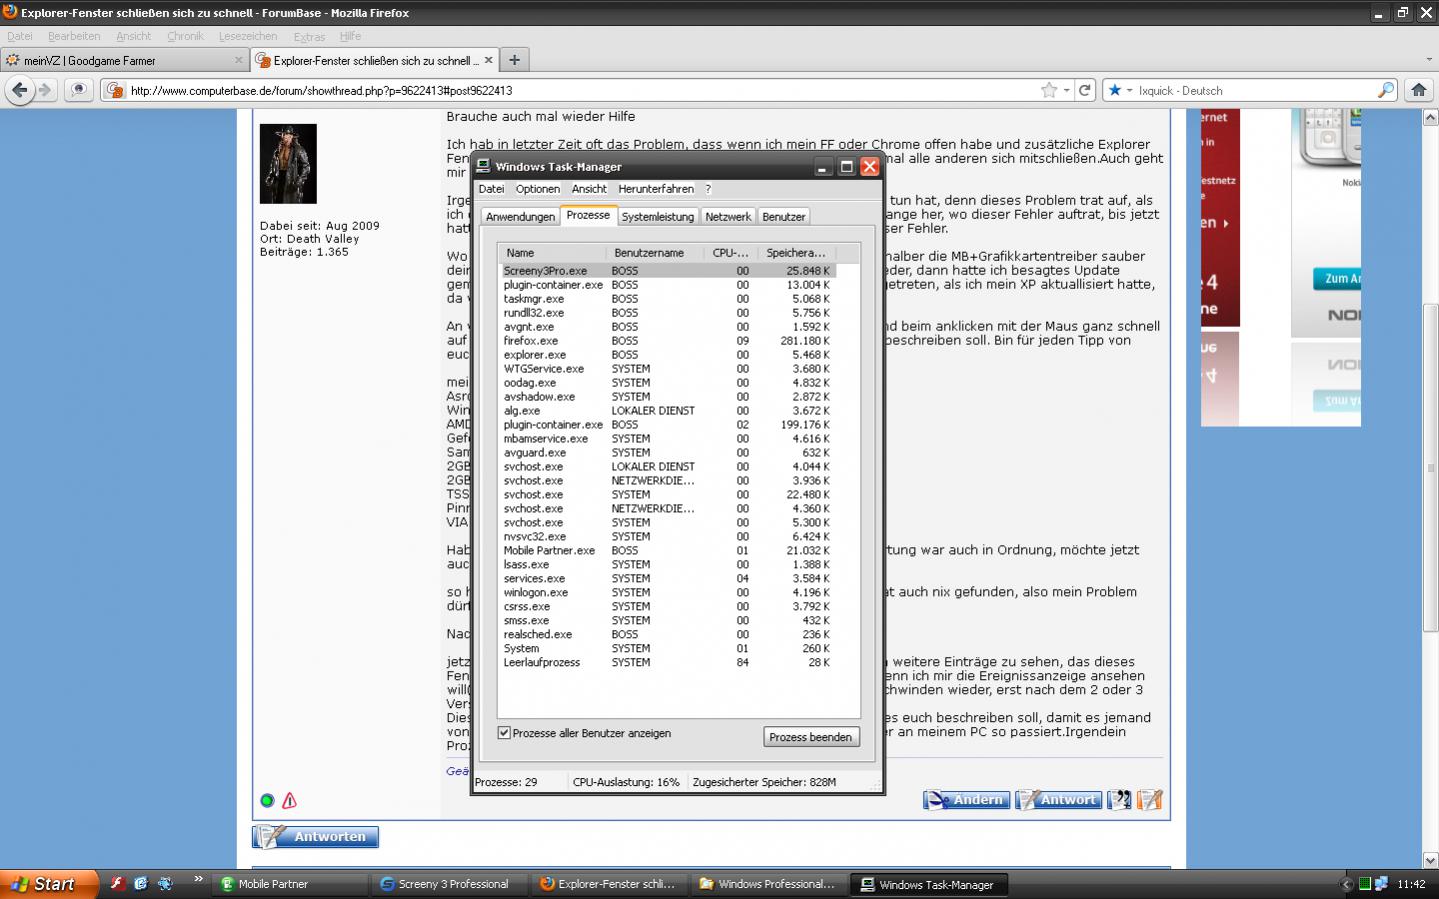Click the Ändern button on post
The width and height of the screenshot is (1439, 899).
[966, 800]
